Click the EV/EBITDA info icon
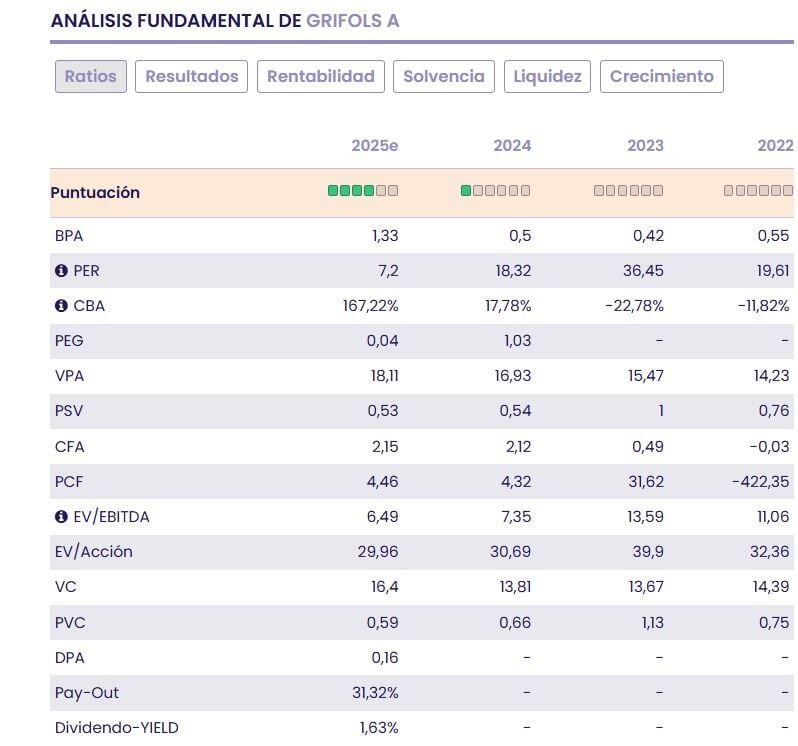 pyautogui.click(x=61, y=517)
